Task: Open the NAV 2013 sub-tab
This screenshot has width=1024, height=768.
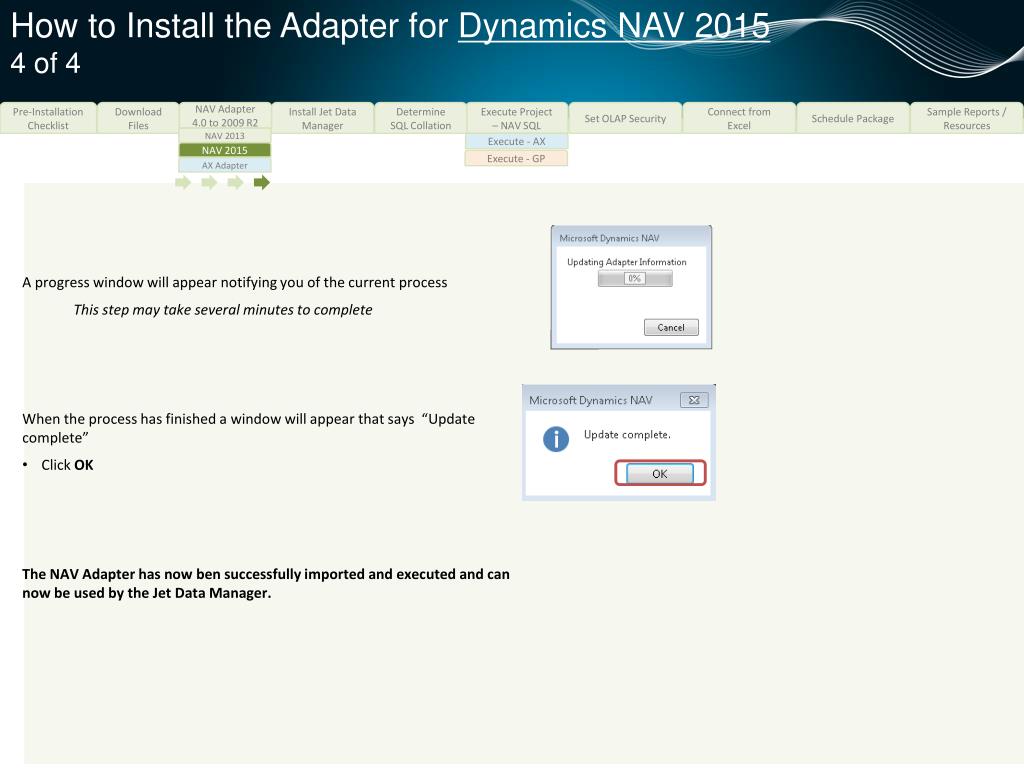Action: [x=225, y=136]
